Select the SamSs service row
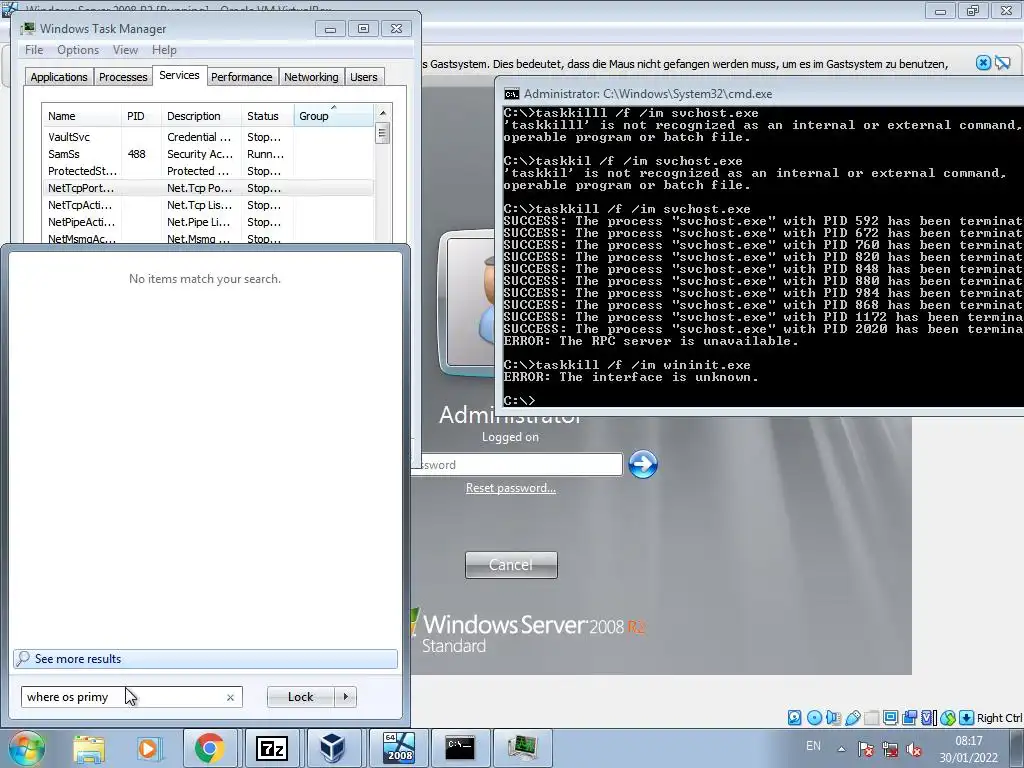Viewport: 1024px width, 768px height. click(208, 154)
